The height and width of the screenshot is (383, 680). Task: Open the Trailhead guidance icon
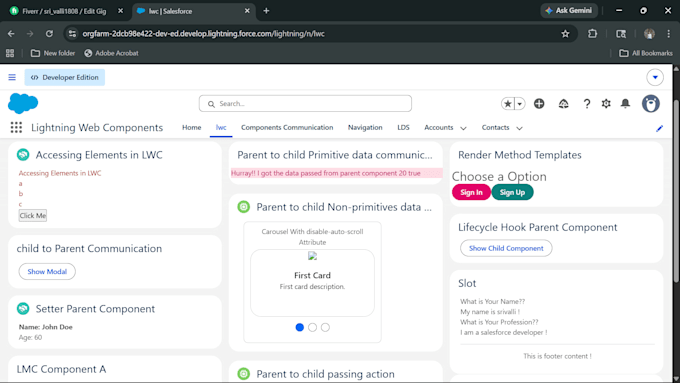tap(563, 104)
